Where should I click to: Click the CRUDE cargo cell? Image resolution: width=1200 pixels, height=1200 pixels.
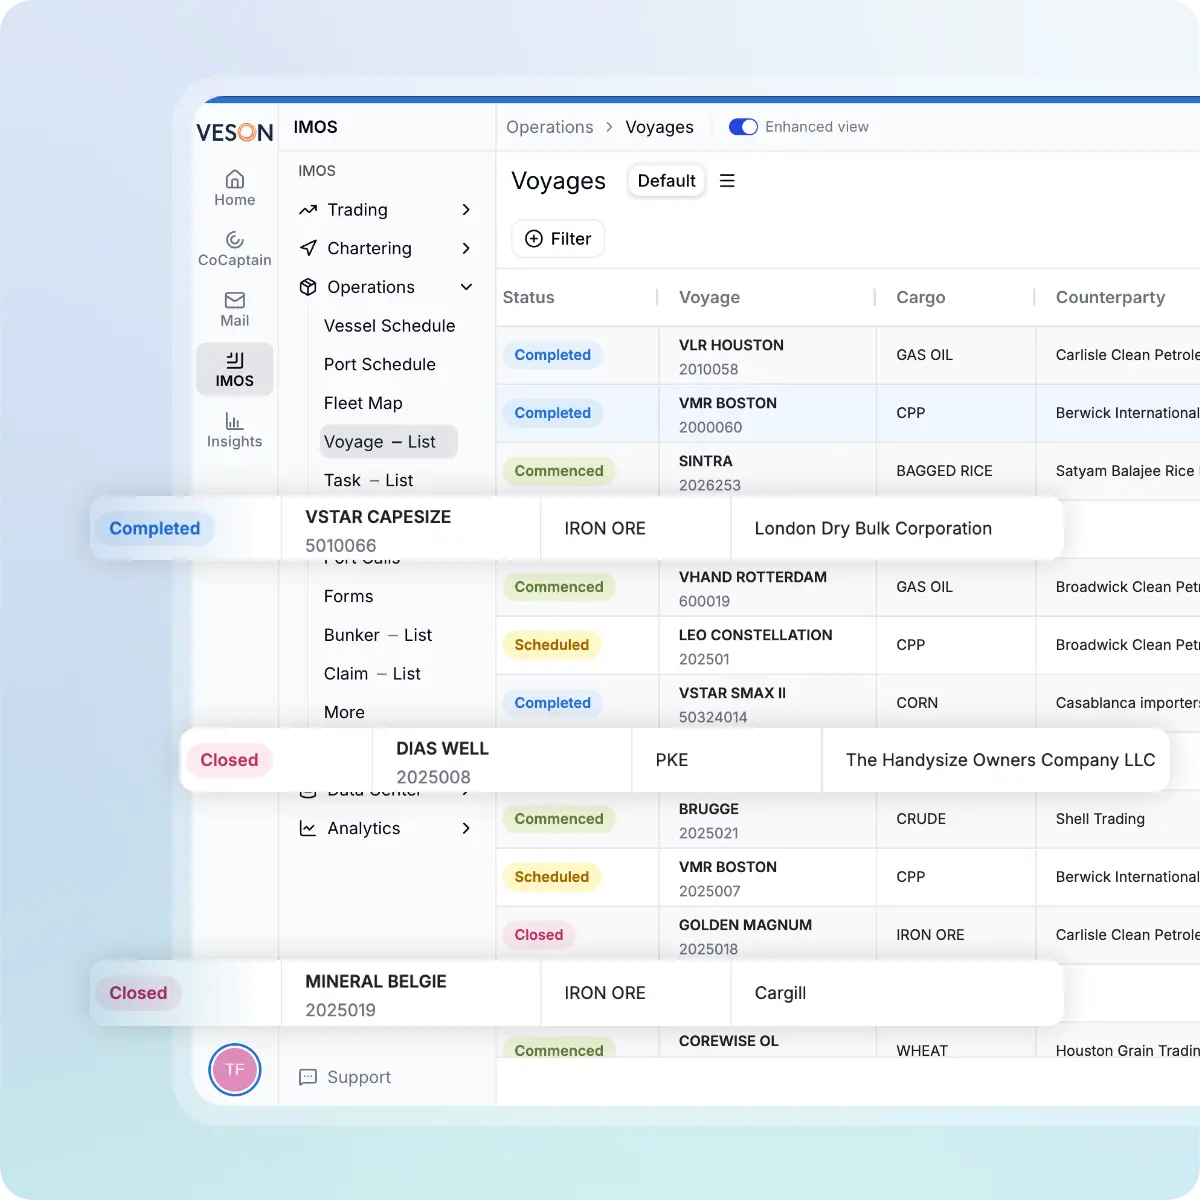[x=921, y=819]
